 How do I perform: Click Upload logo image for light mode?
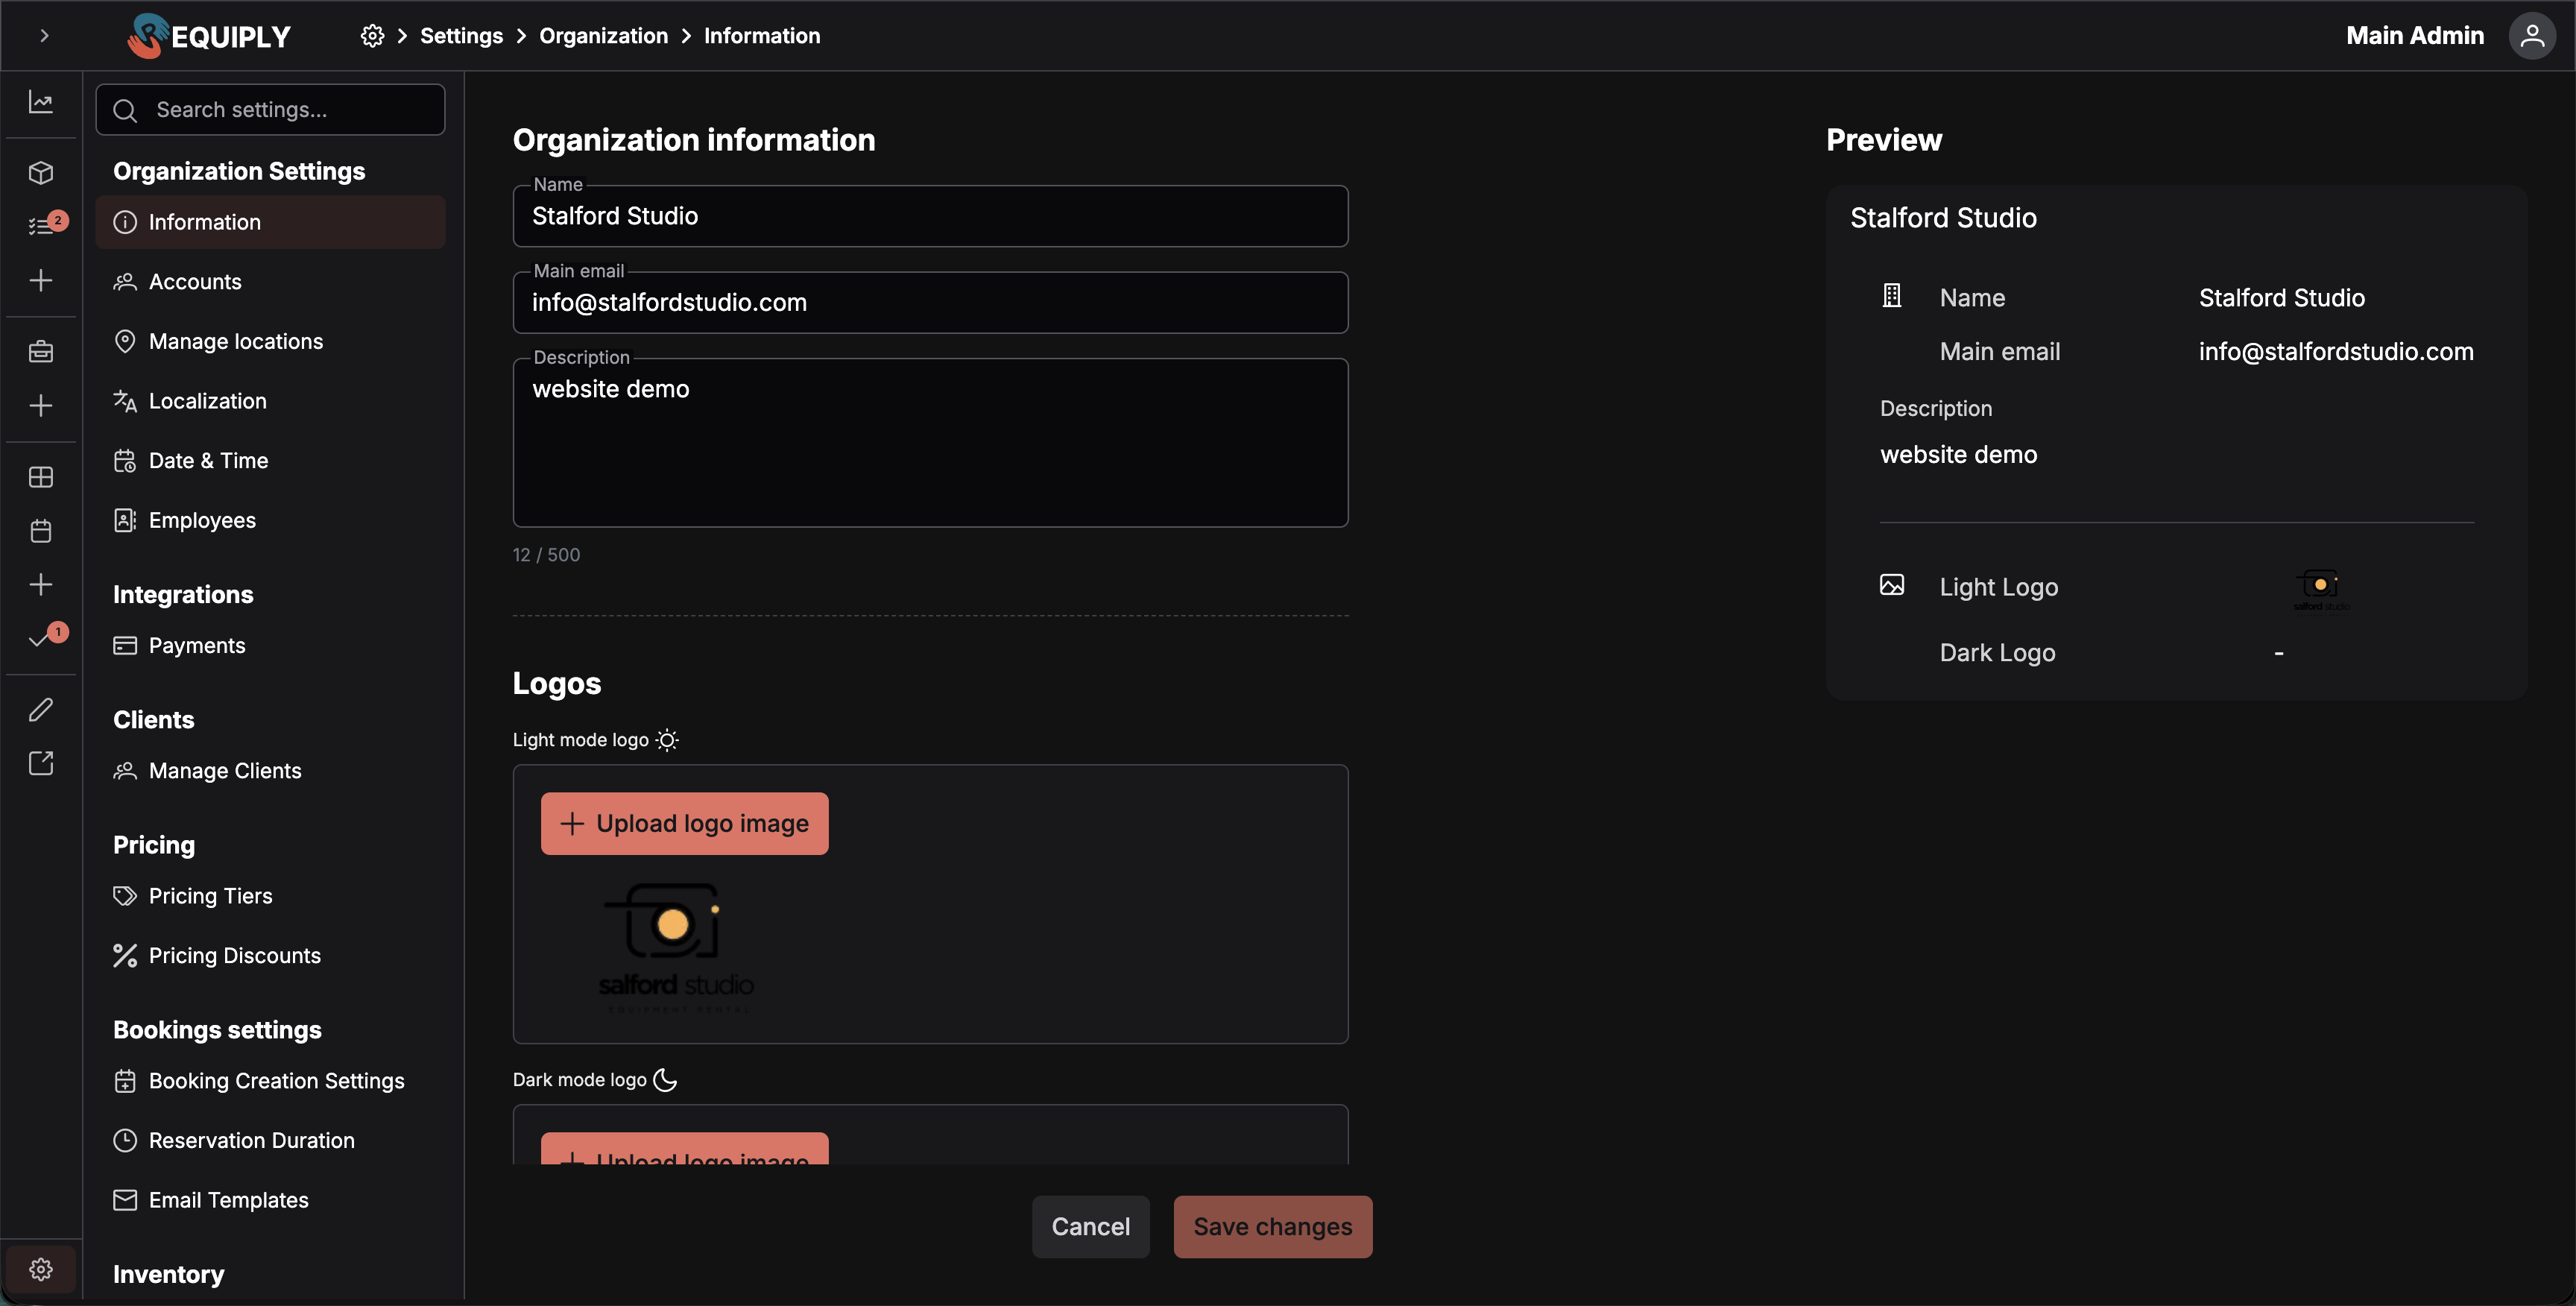coord(684,824)
